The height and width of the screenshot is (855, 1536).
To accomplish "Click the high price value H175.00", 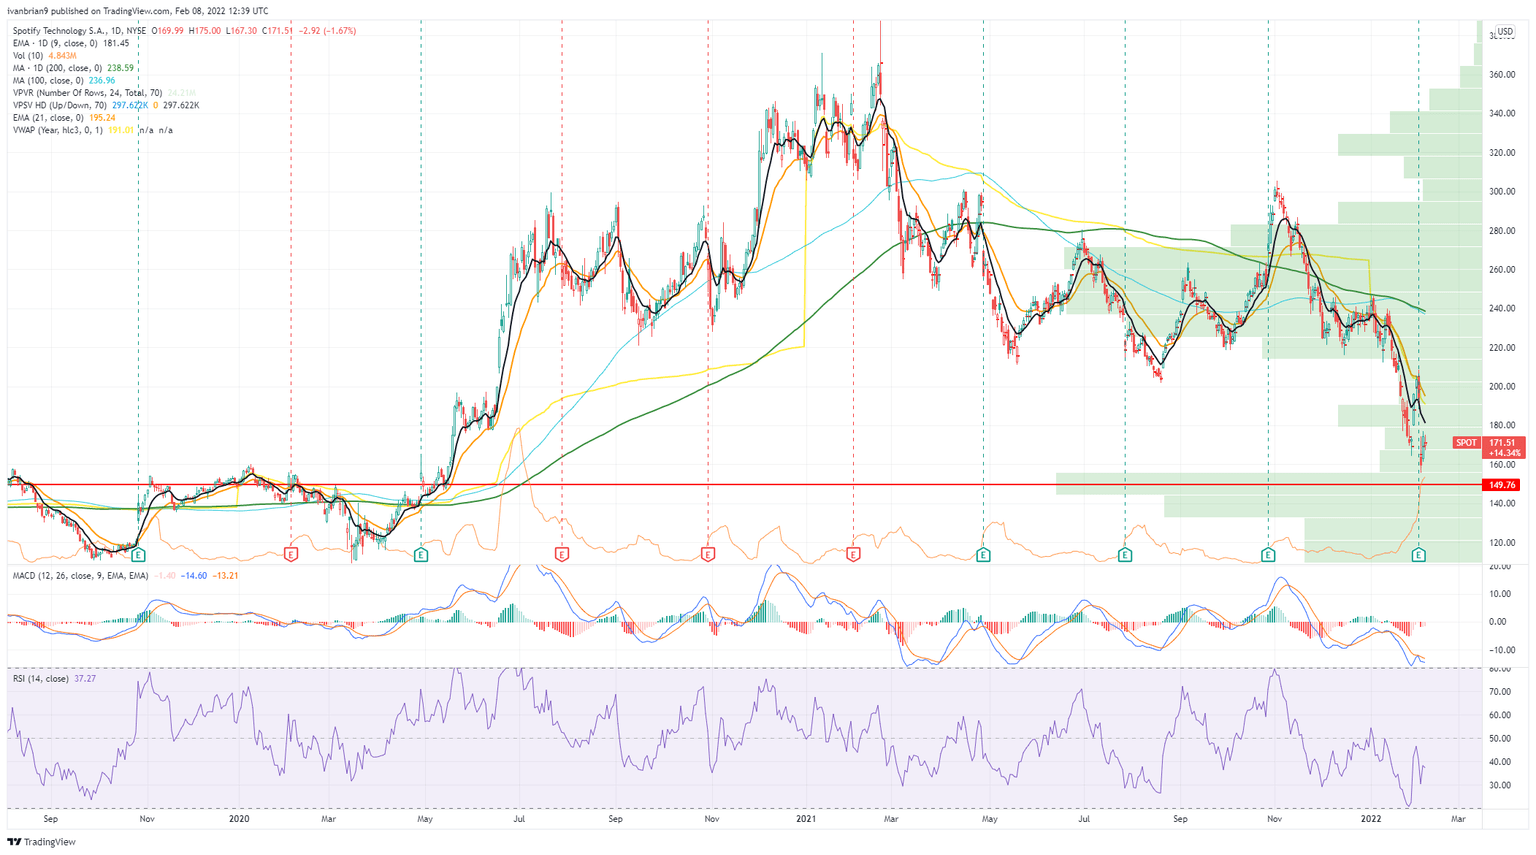I will [206, 31].
